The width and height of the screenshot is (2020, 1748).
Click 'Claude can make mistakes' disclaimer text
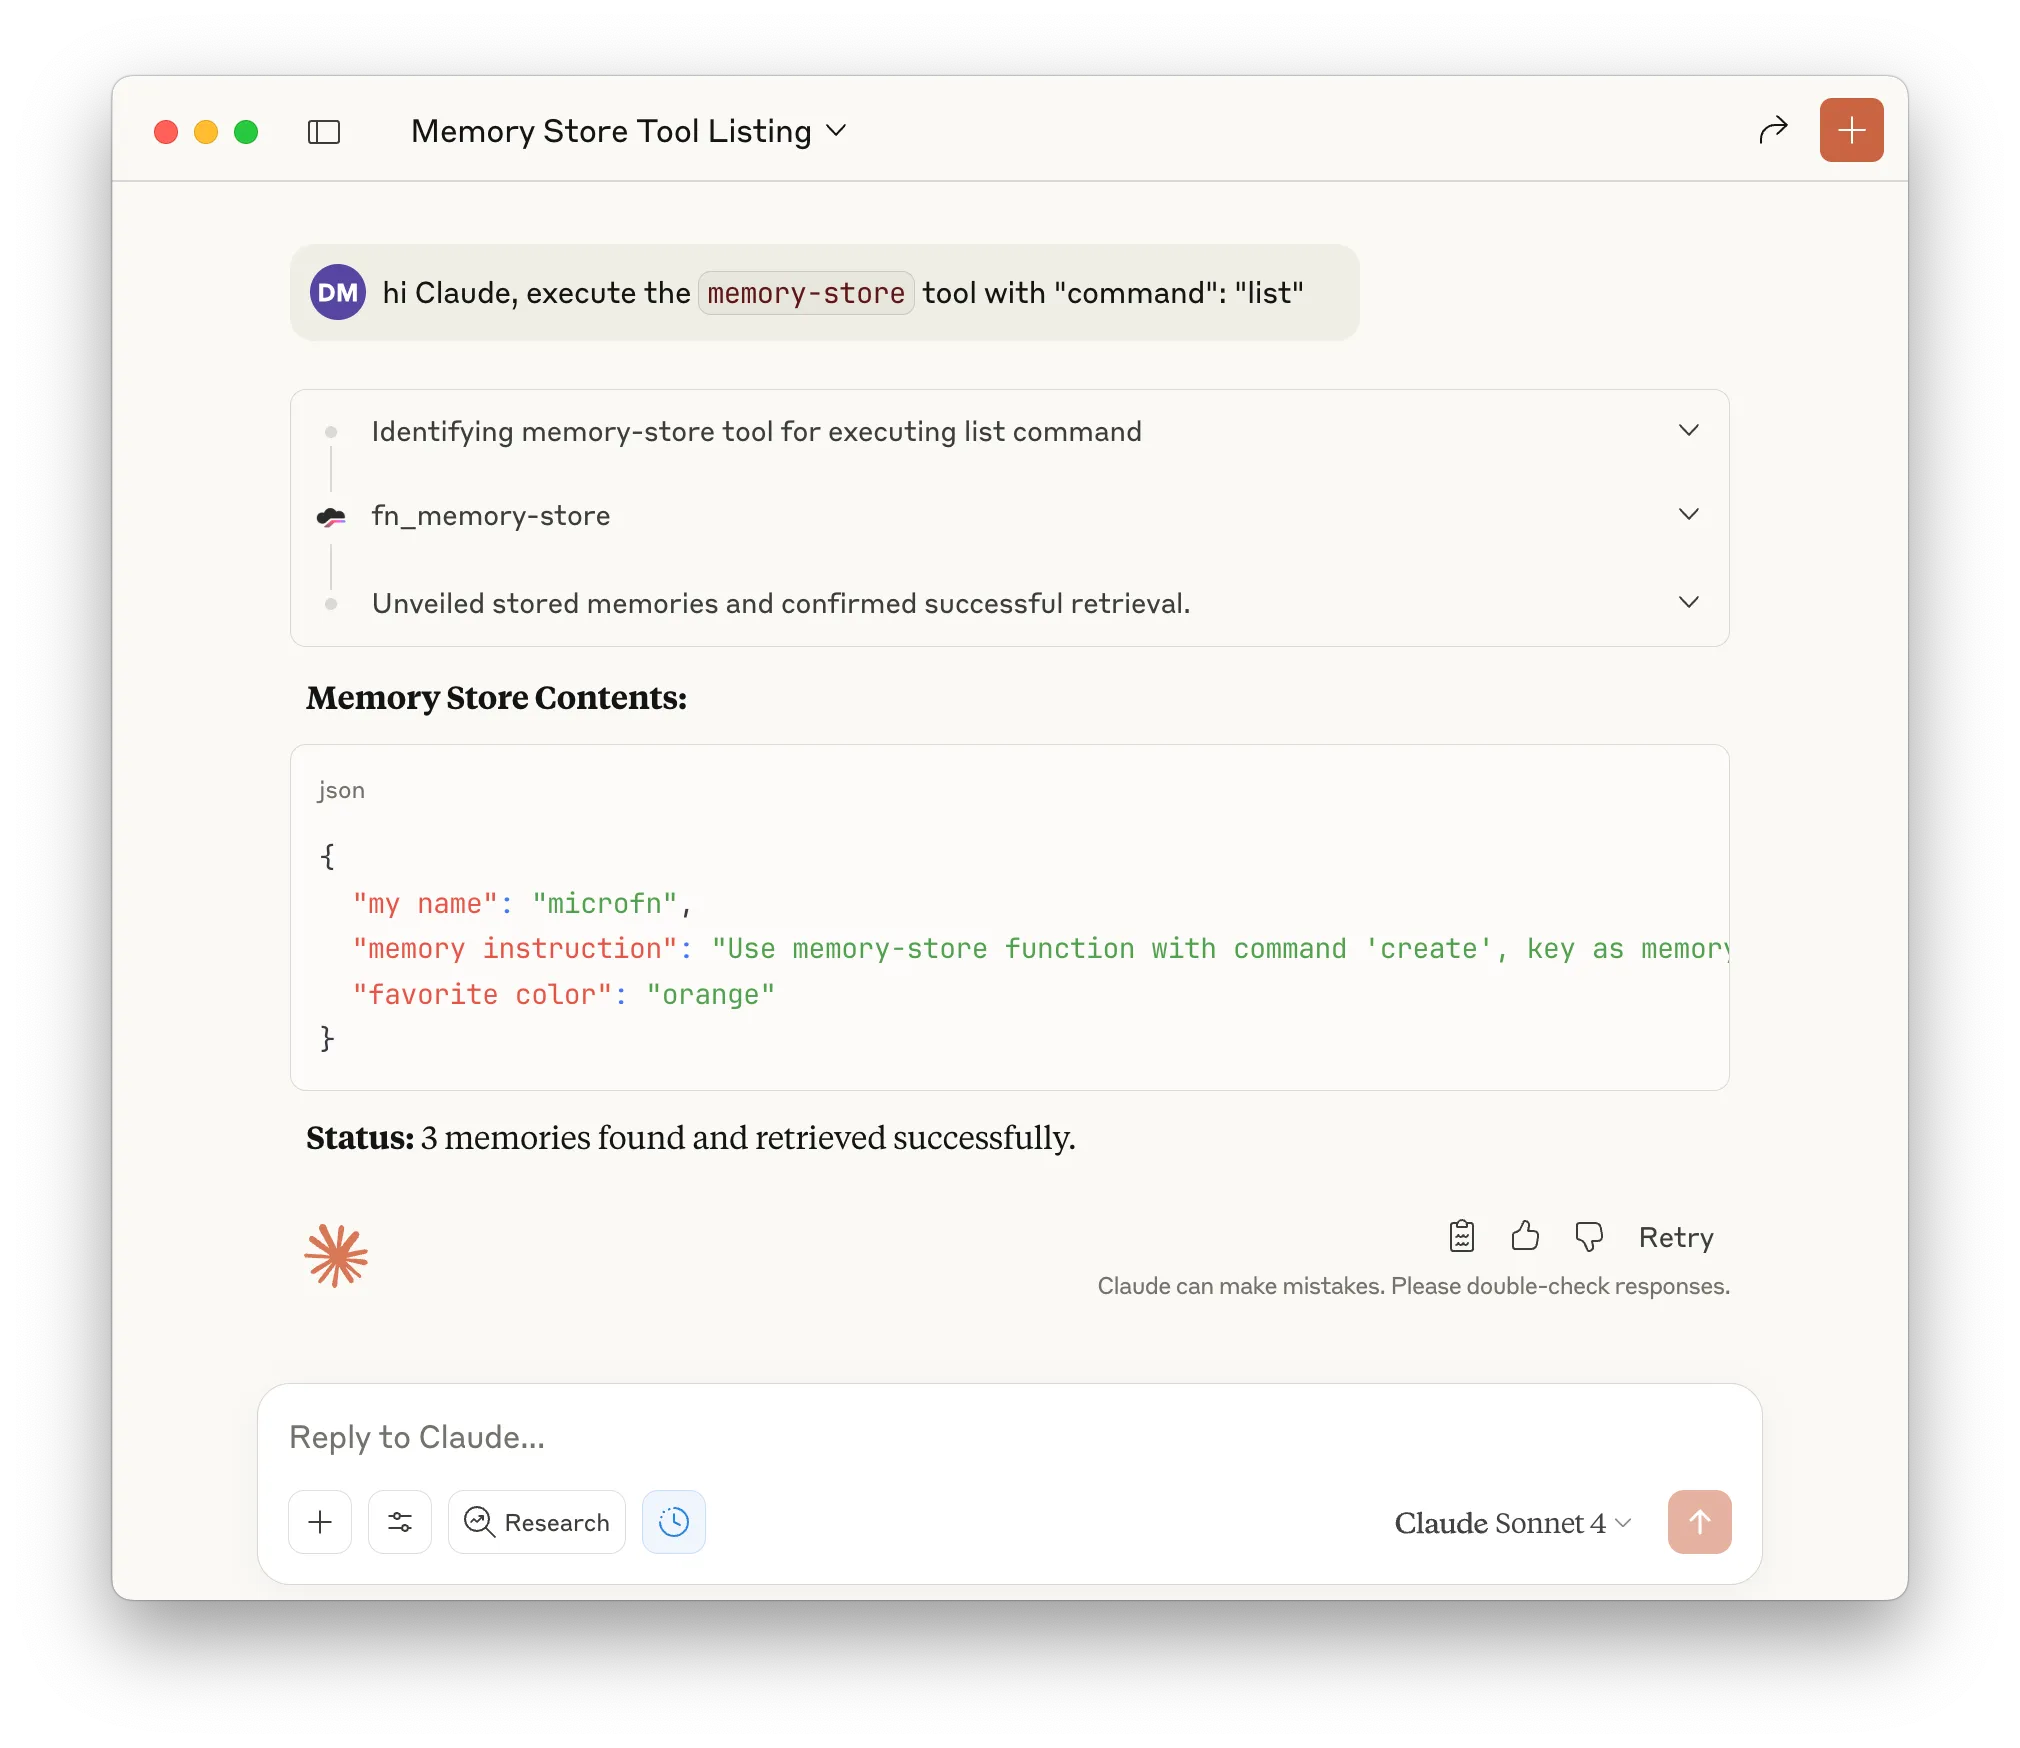click(x=1413, y=1285)
